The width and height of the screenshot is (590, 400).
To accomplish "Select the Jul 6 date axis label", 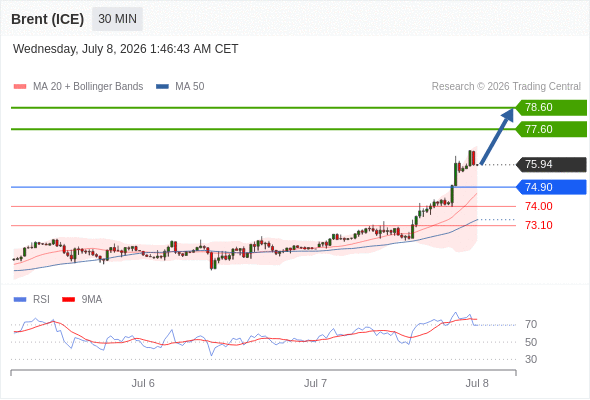I will (x=143, y=383).
